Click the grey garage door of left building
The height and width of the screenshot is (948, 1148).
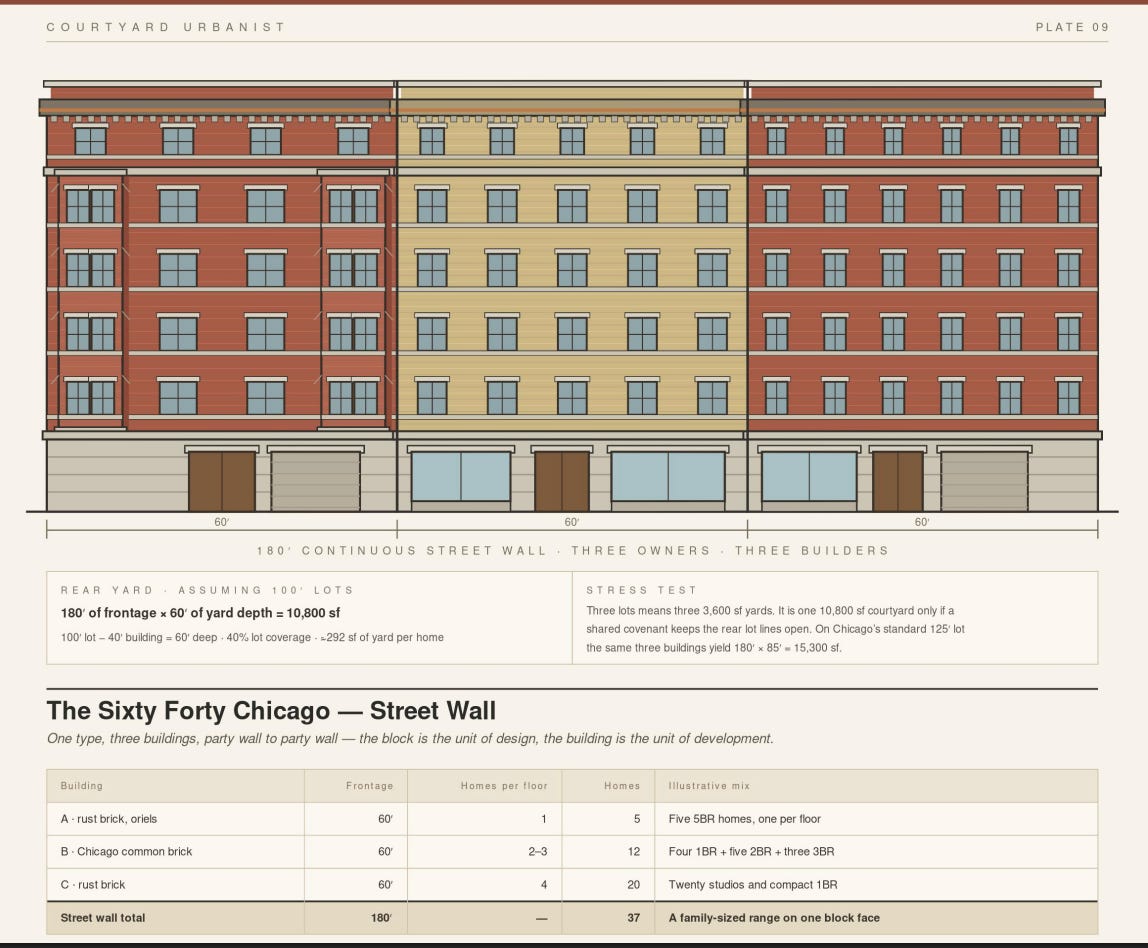[316, 481]
